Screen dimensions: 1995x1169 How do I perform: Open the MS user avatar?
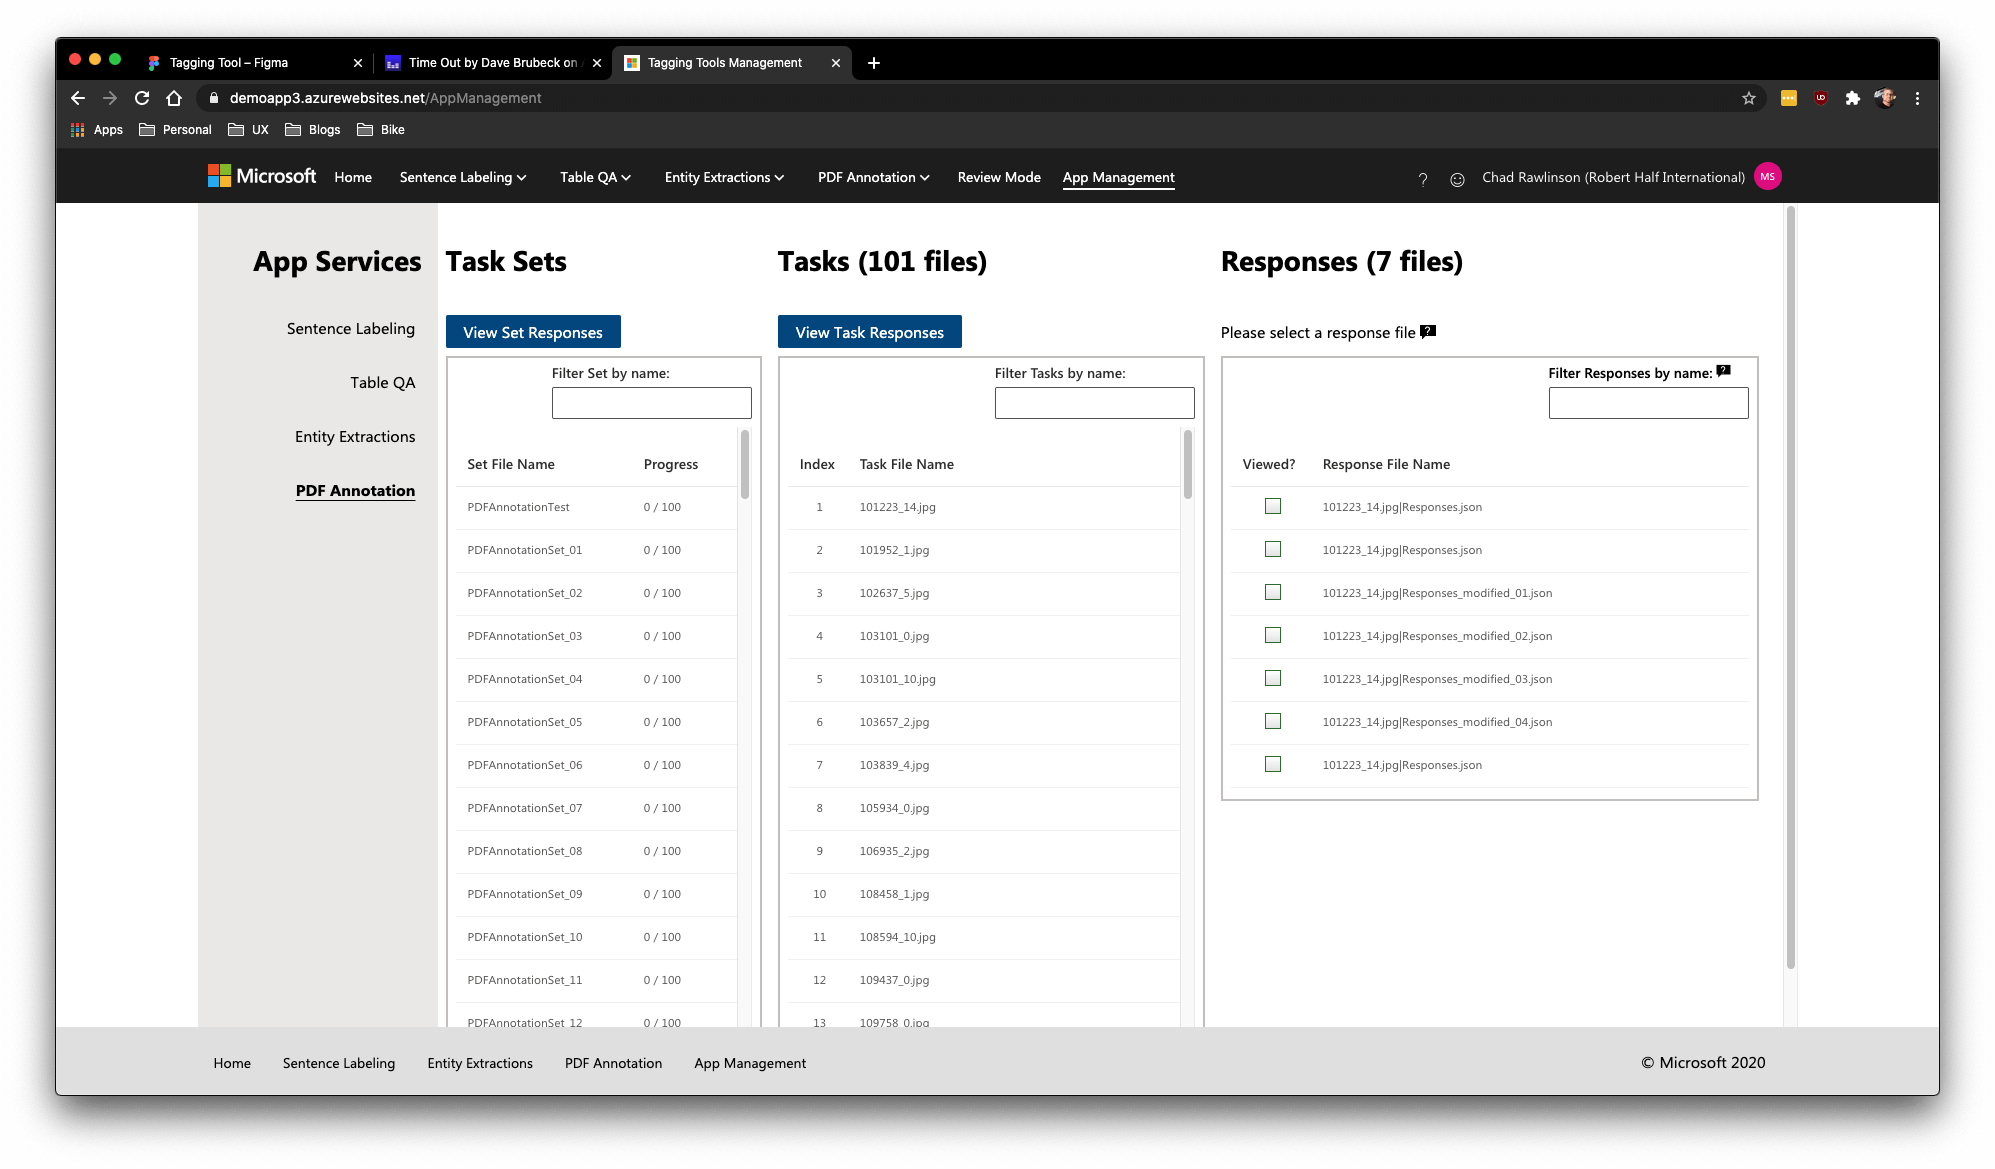click(1767, 177)
